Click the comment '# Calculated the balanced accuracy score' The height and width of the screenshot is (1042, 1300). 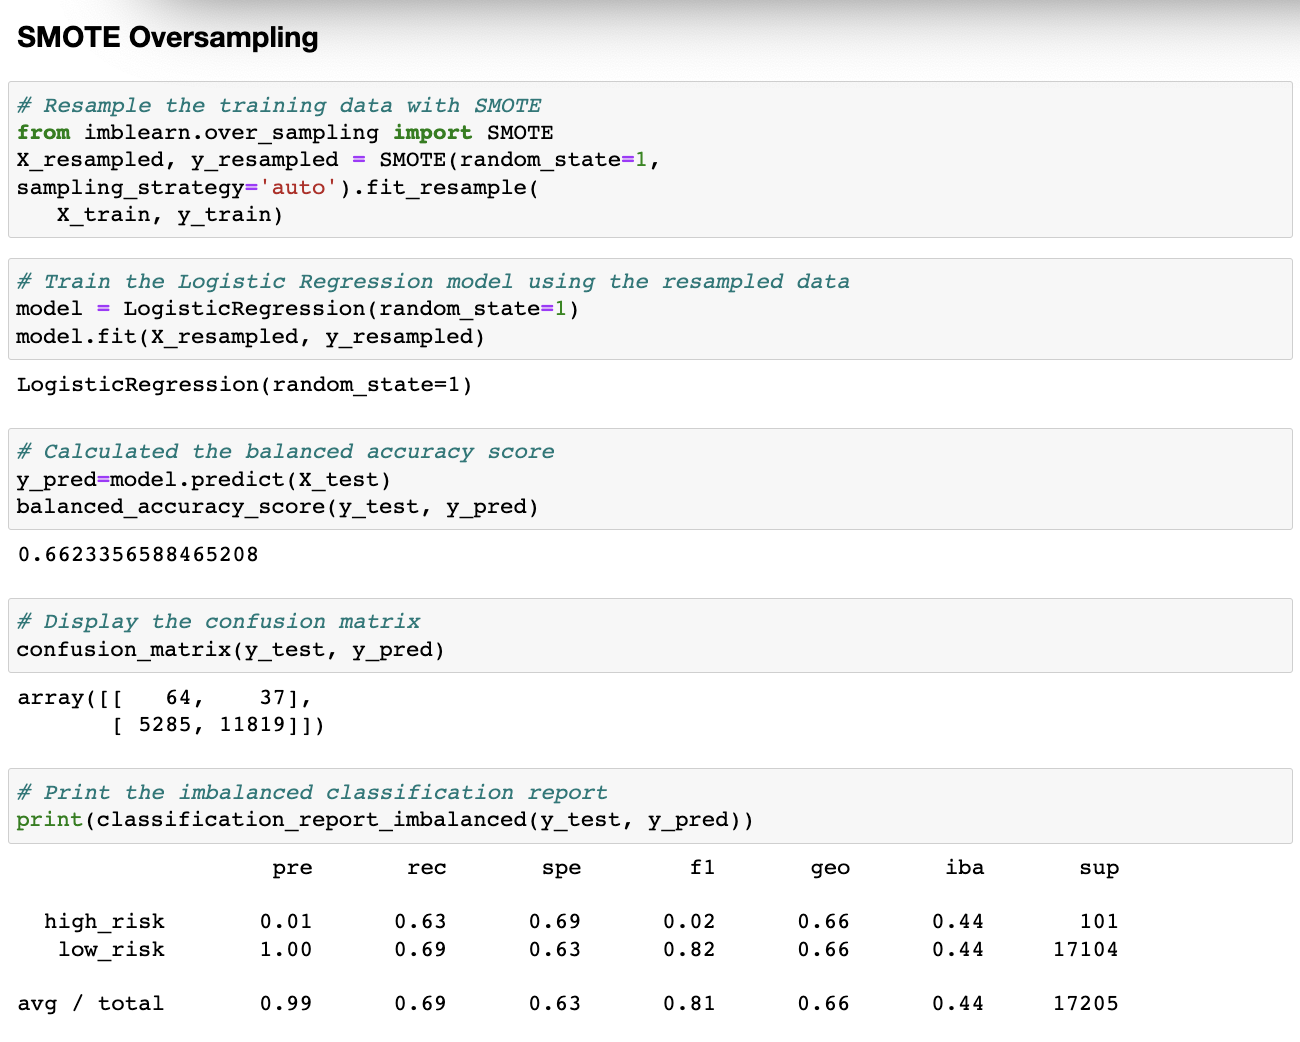coord(285,452)
